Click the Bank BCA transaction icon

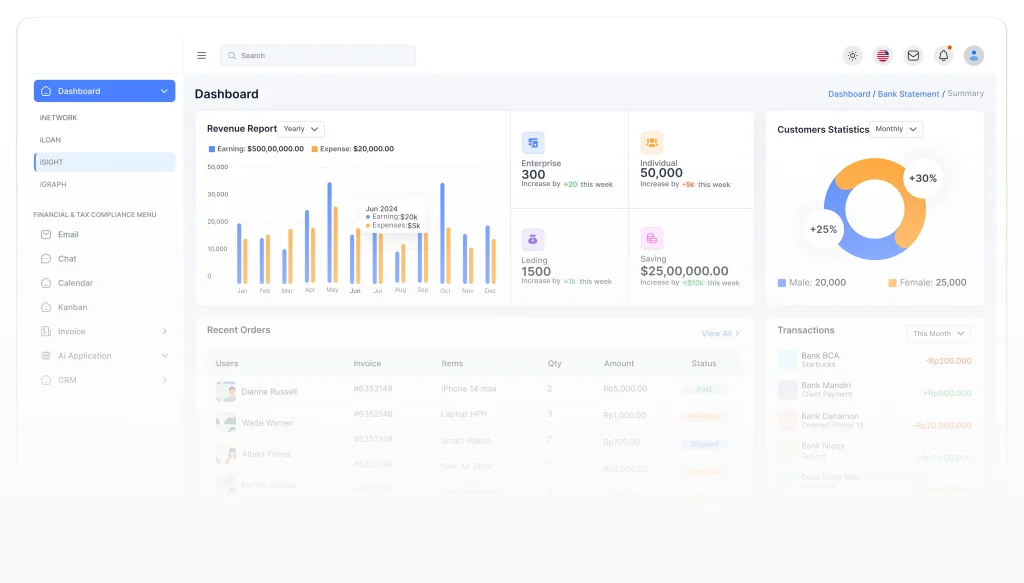tap(788, 359)
